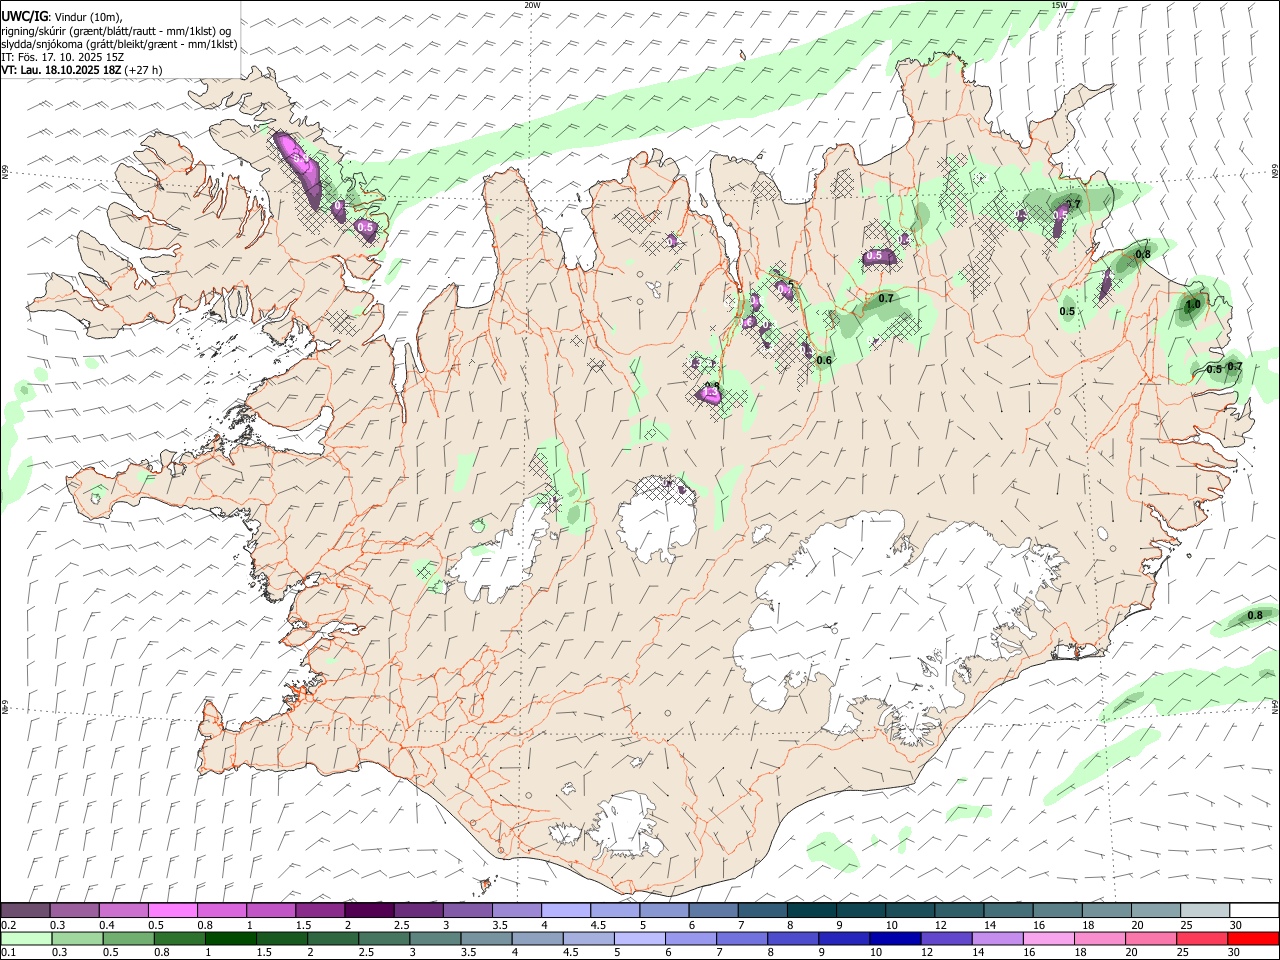
Task: Click the '0.2' value in the top legend row
Action: 8,925
